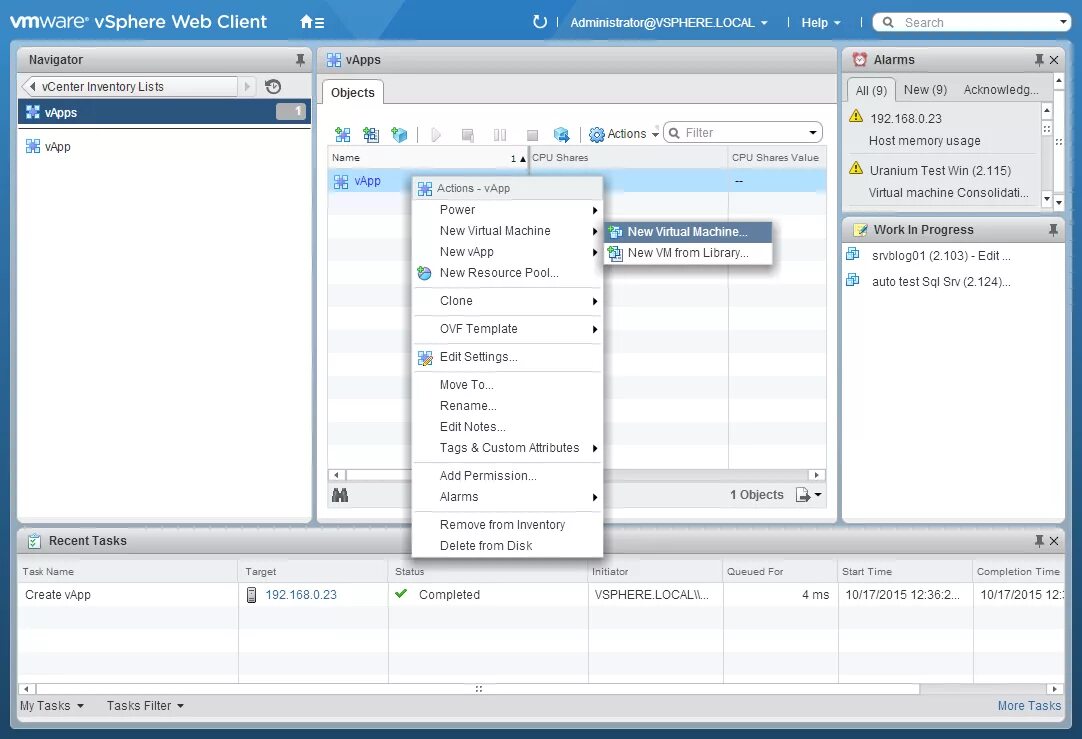Click the shut down toolbar icon

467,135
